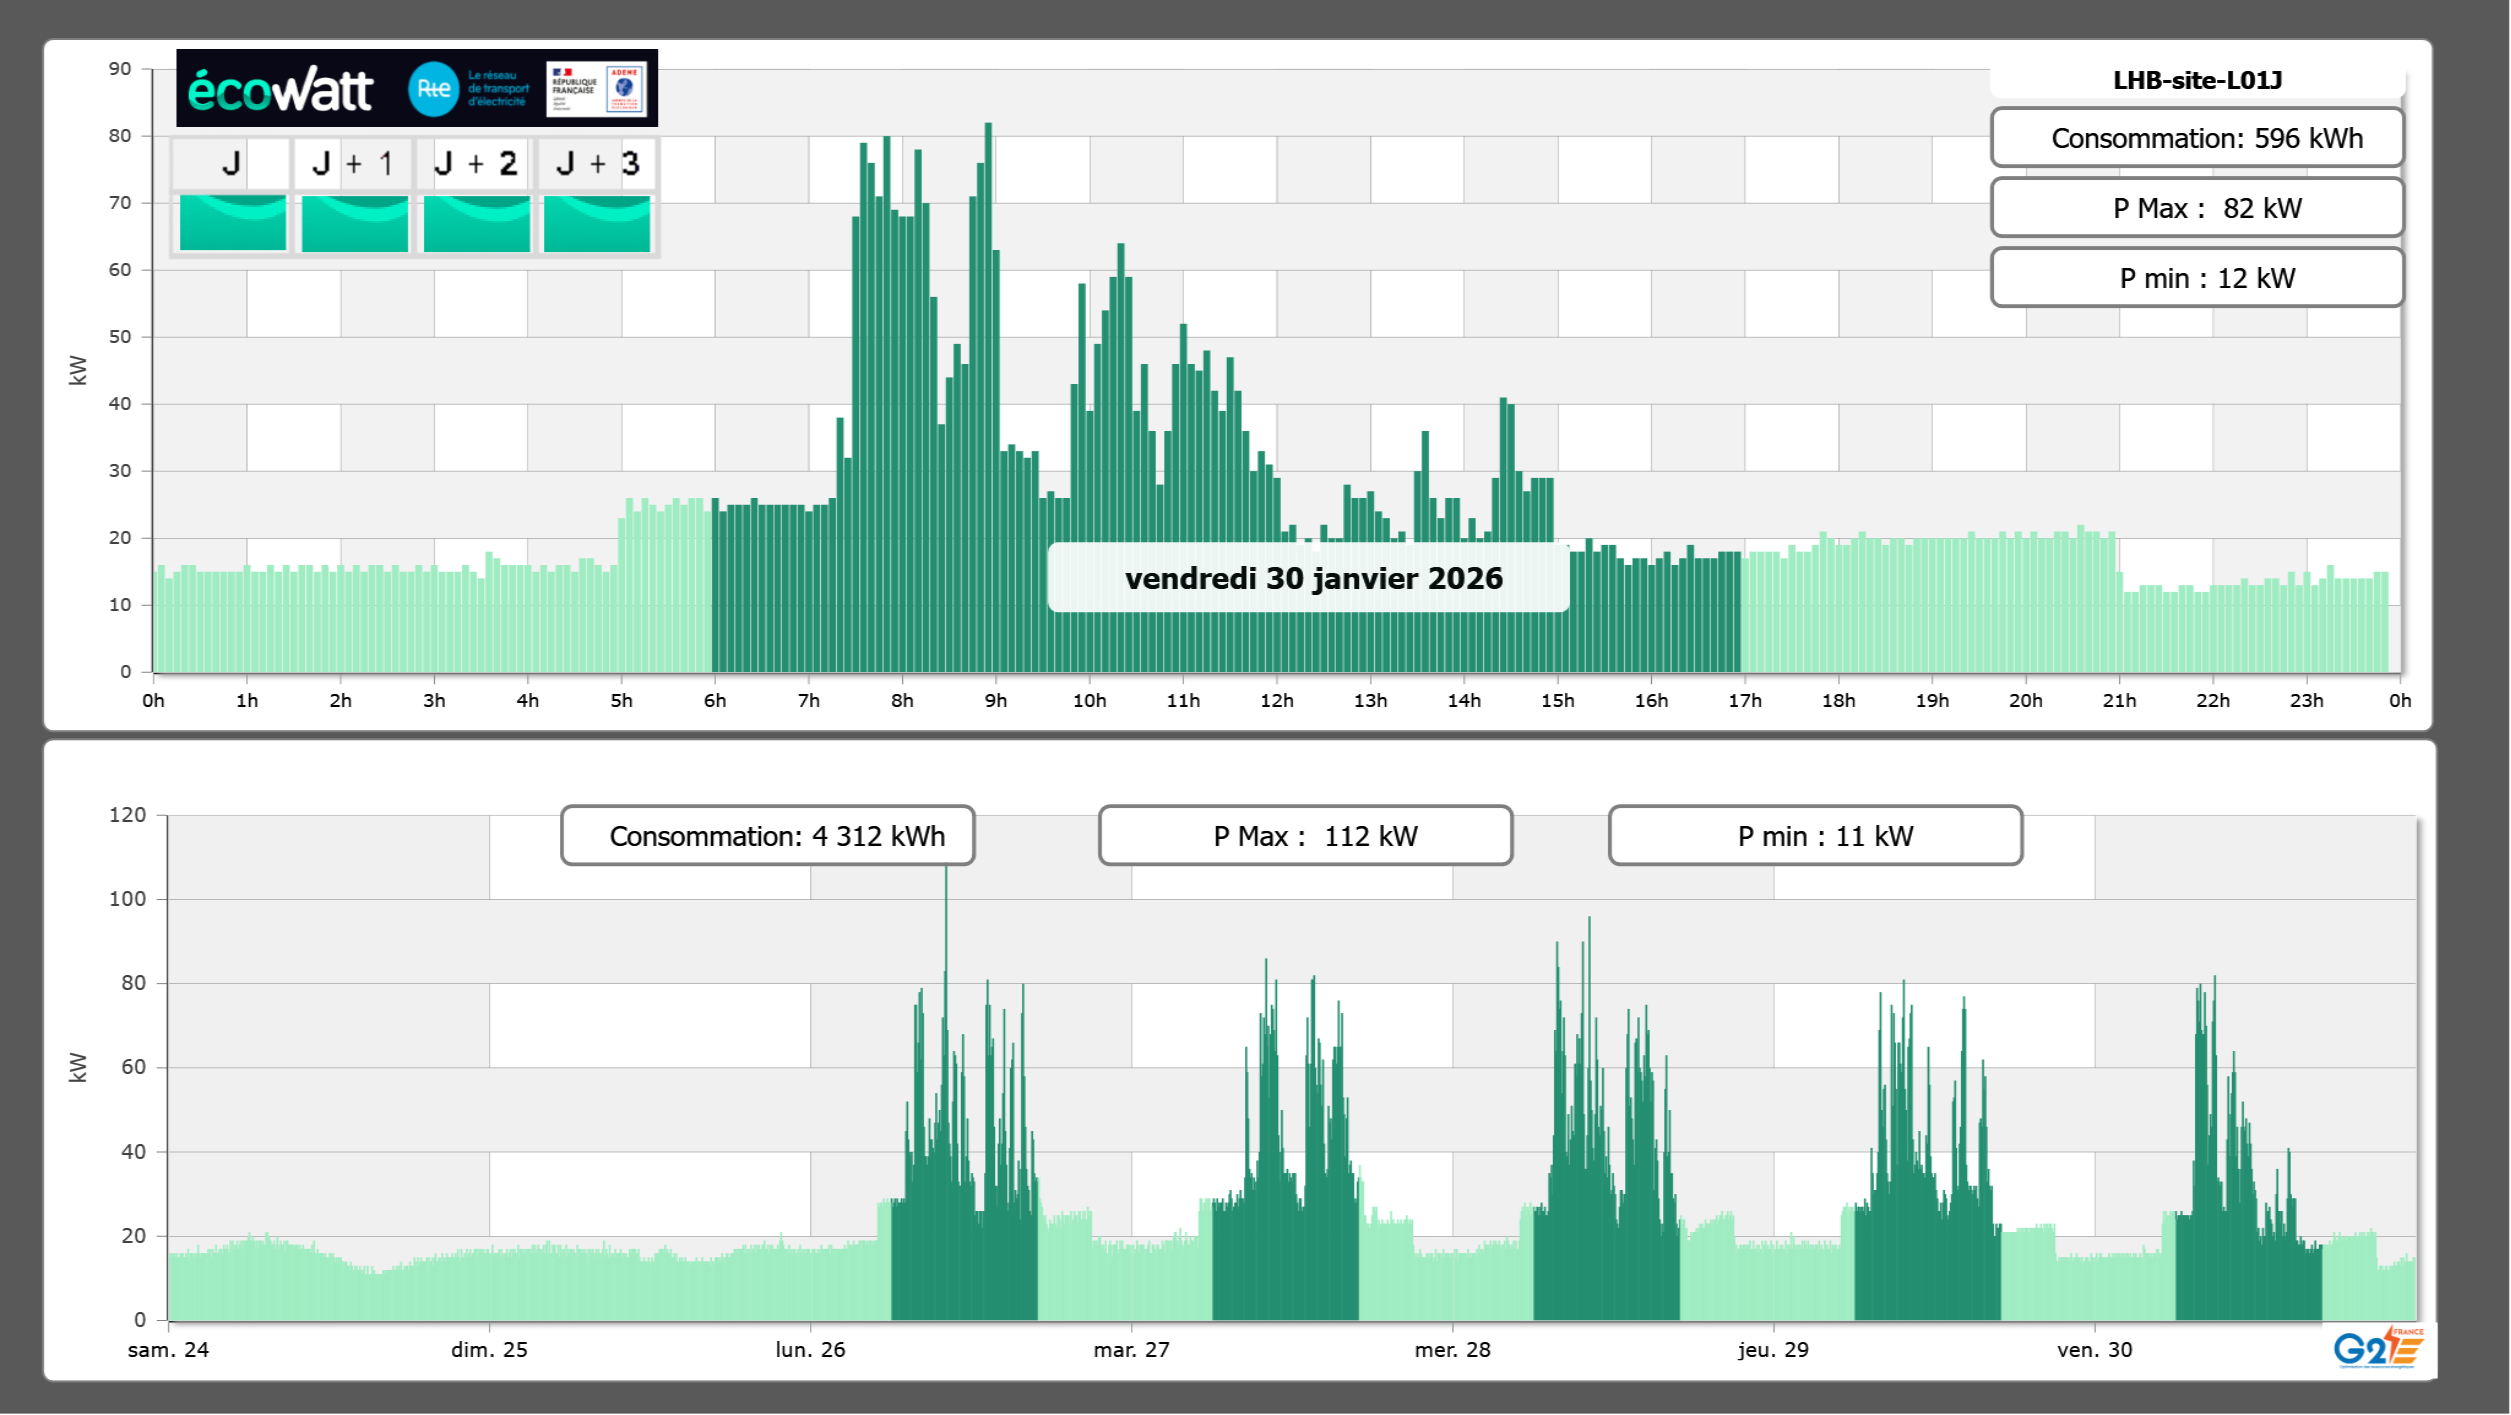Click the G2E France logo

click(2377, 1348)
